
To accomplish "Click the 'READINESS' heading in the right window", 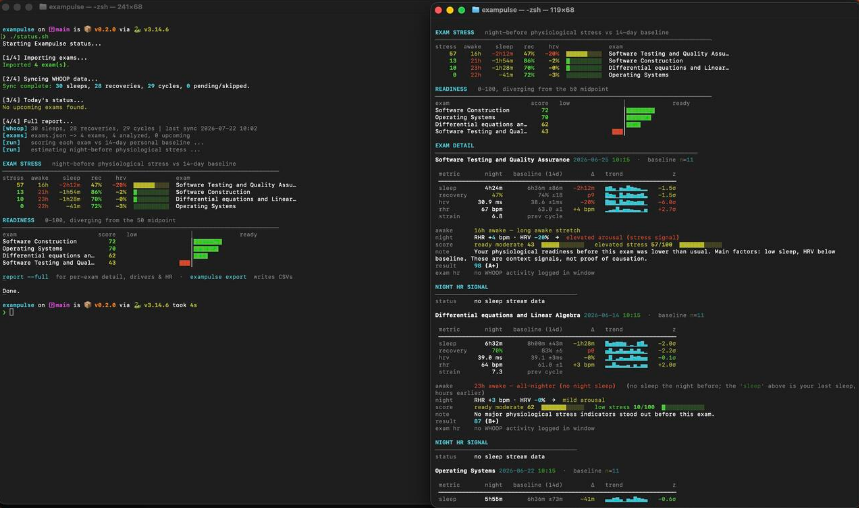I will [x=451, y=89].
